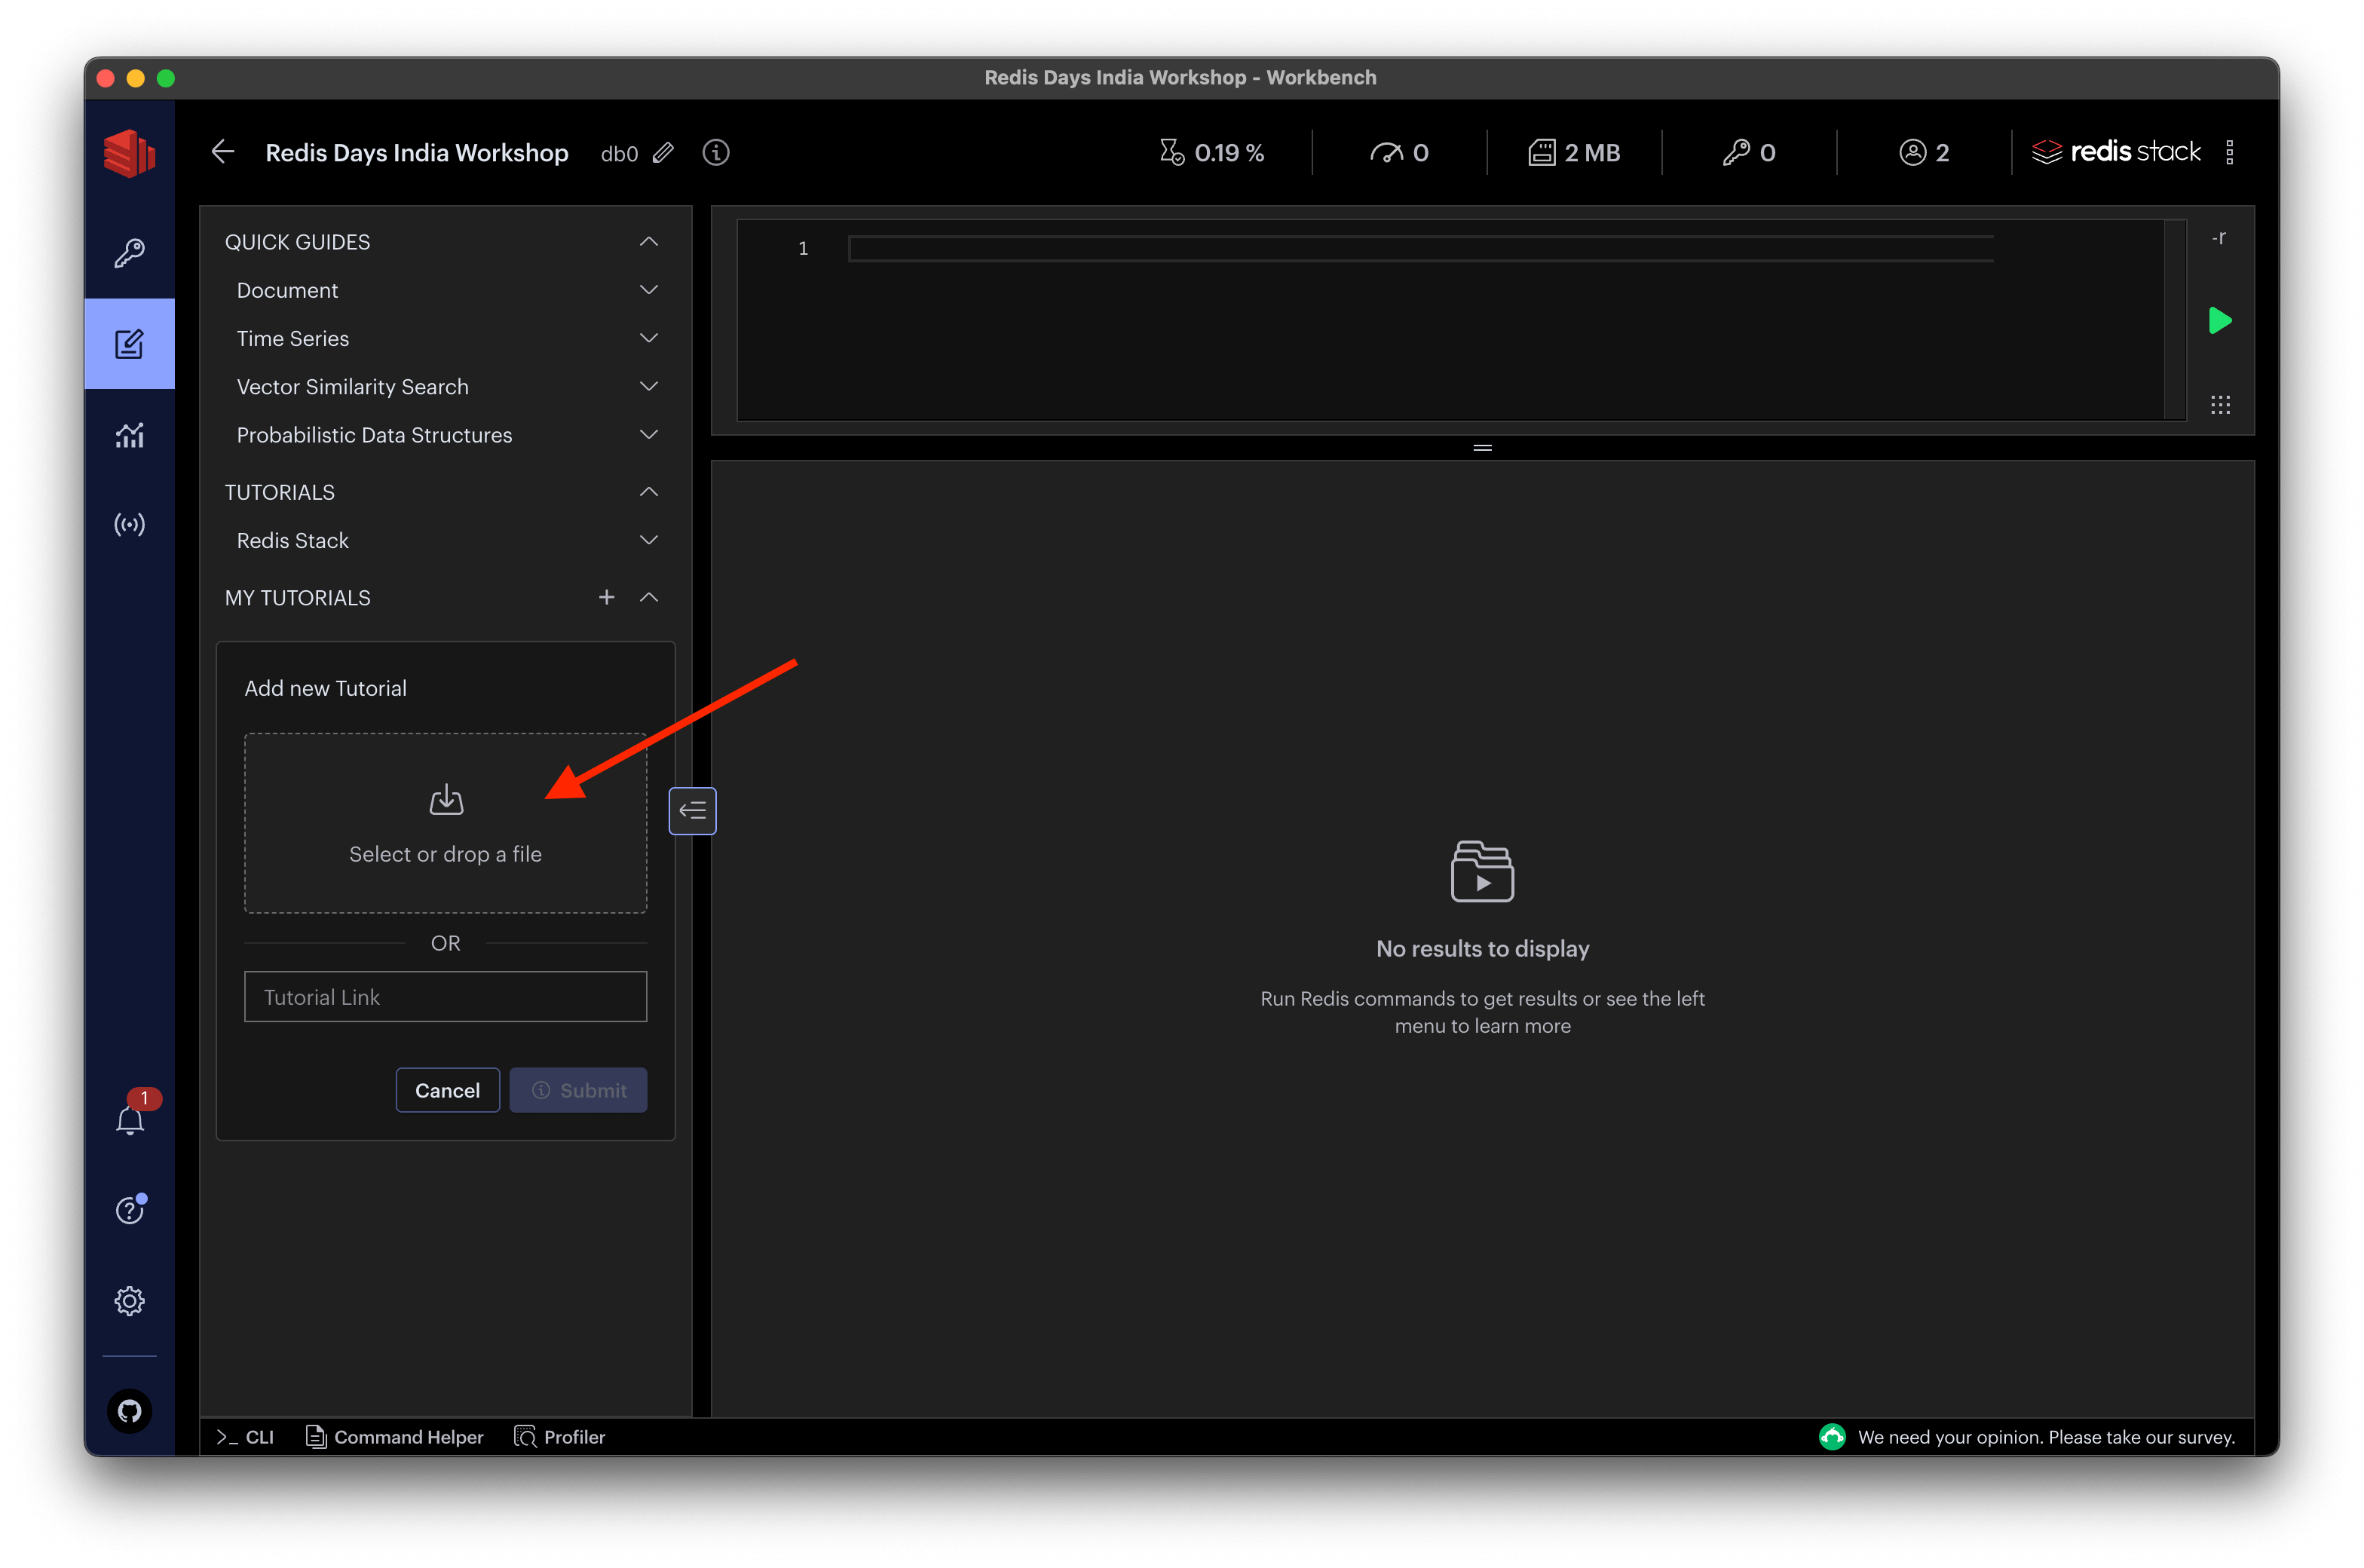The image size is (2364, 1568).
Task: Open the Browser key icon in sidebar
Action: coord(129,253)
